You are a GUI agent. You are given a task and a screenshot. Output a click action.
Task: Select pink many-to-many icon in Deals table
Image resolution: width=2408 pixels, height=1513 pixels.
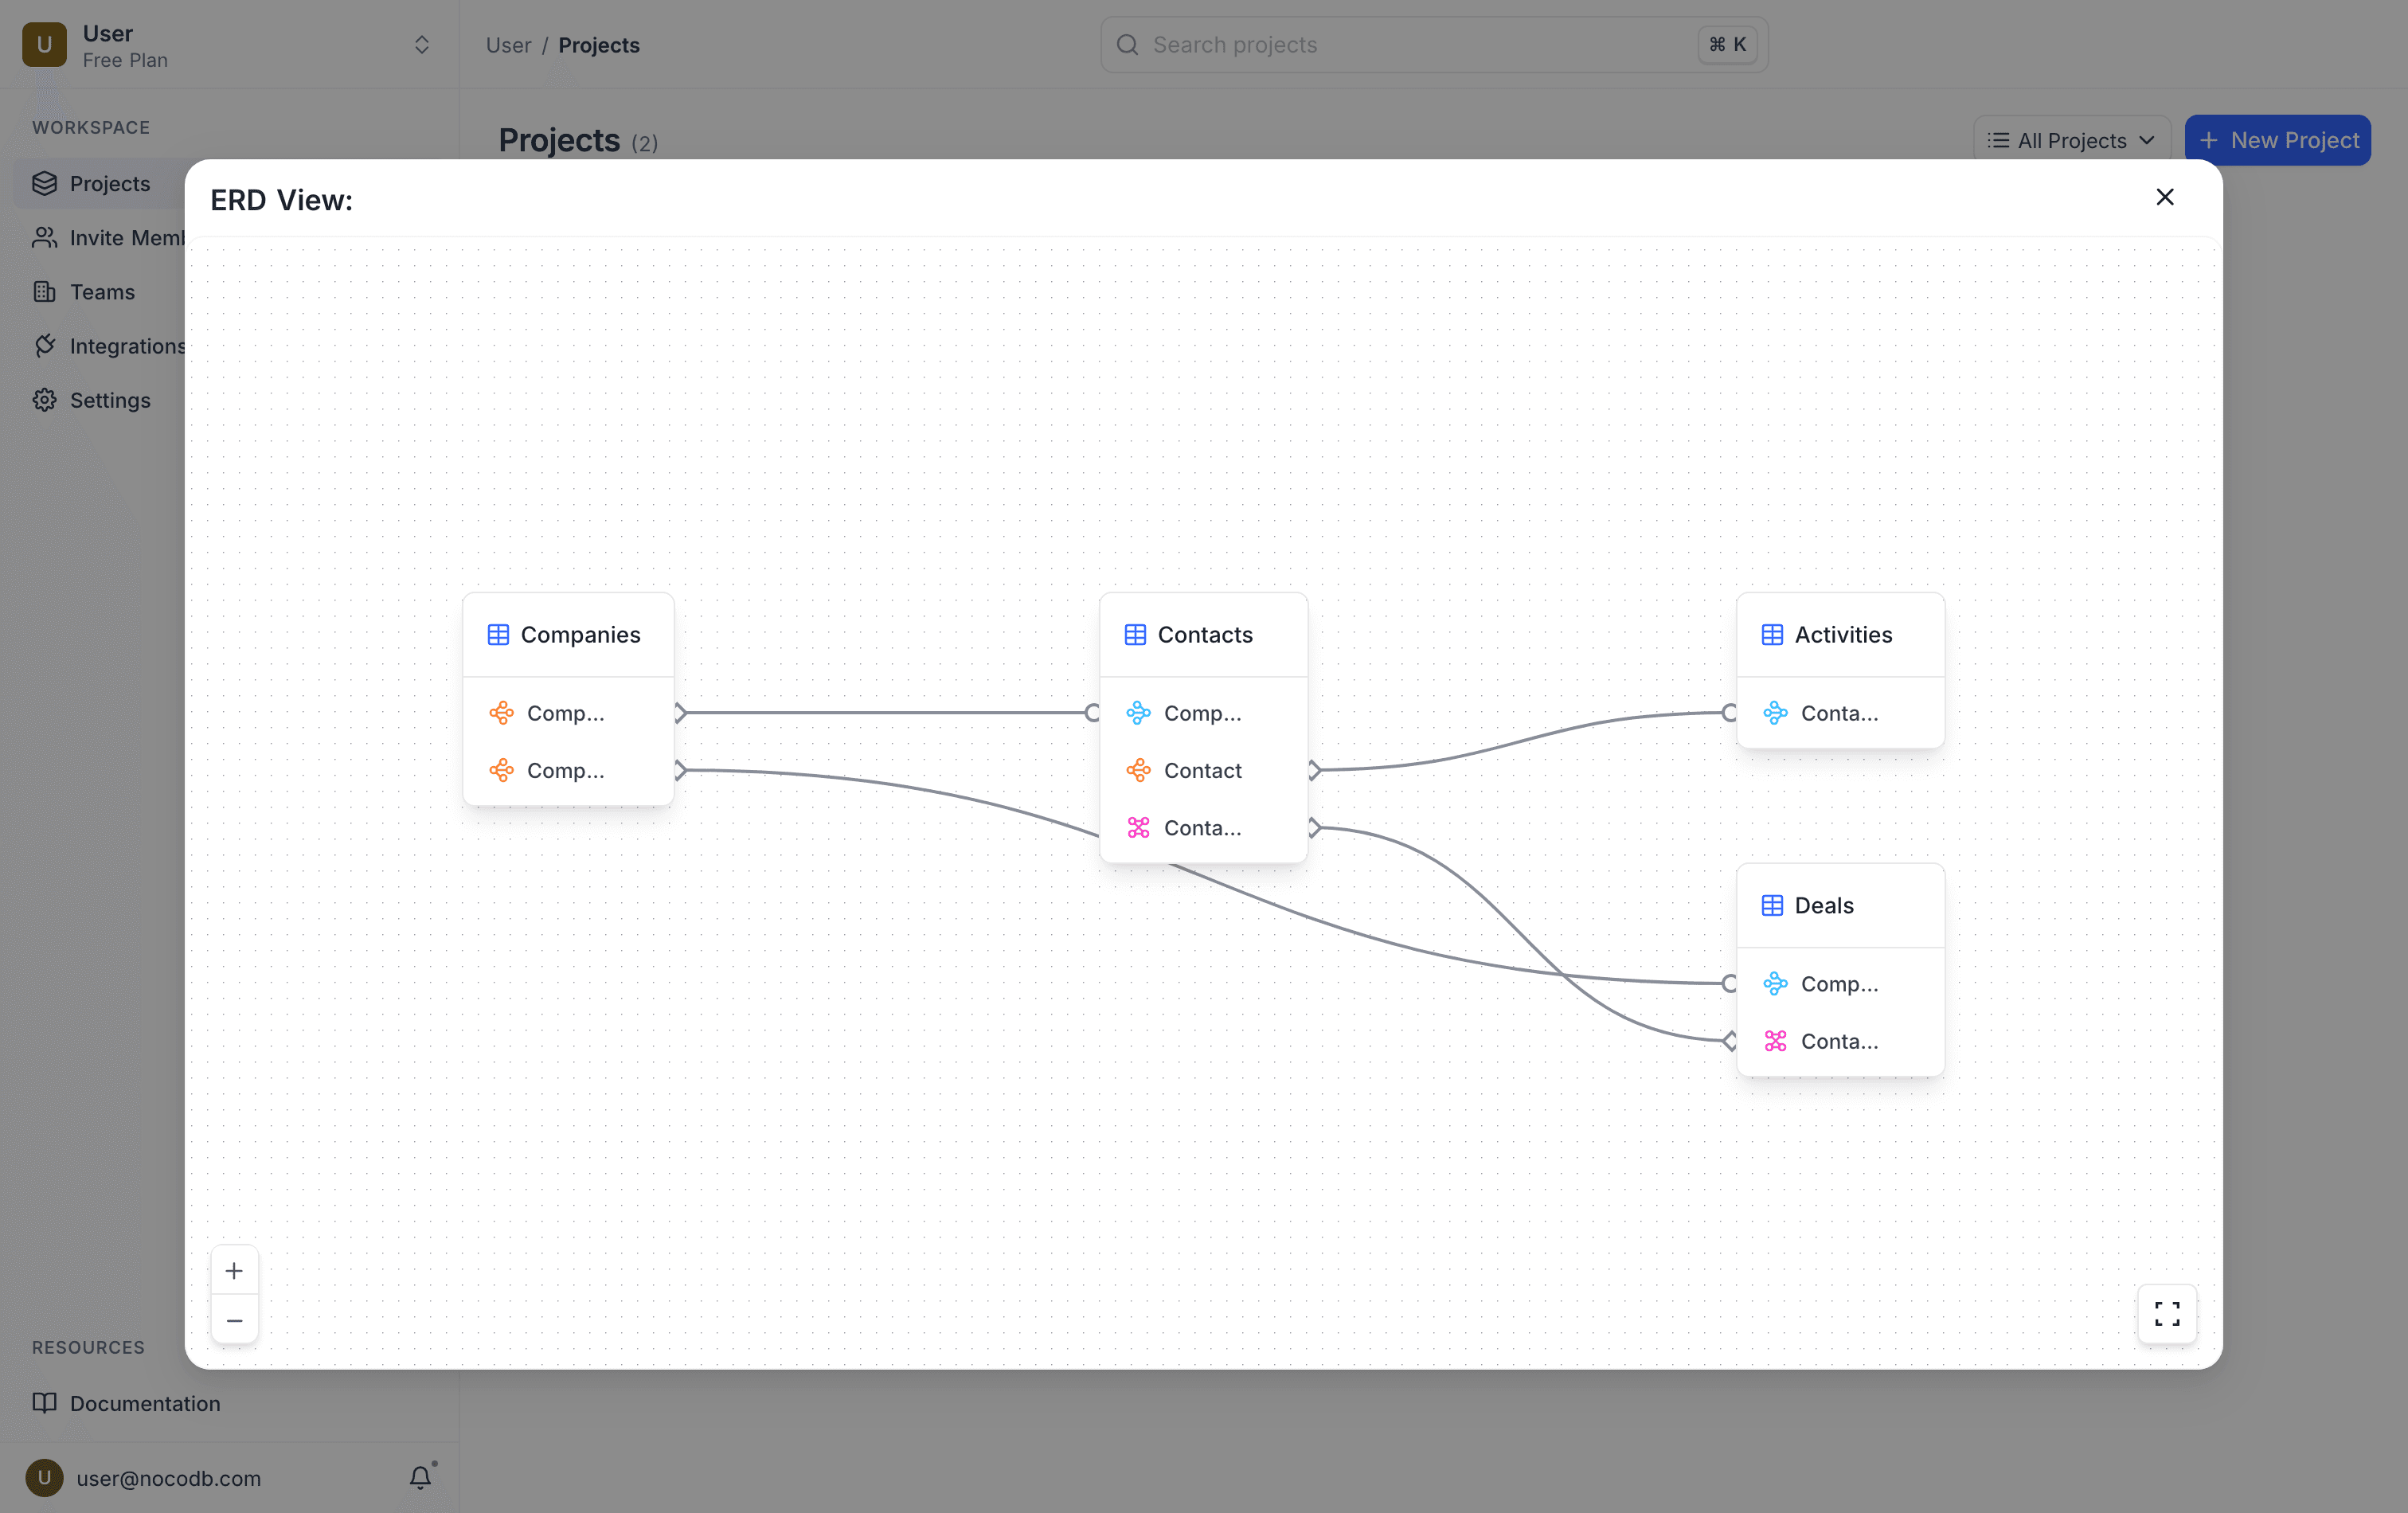1775,1041
